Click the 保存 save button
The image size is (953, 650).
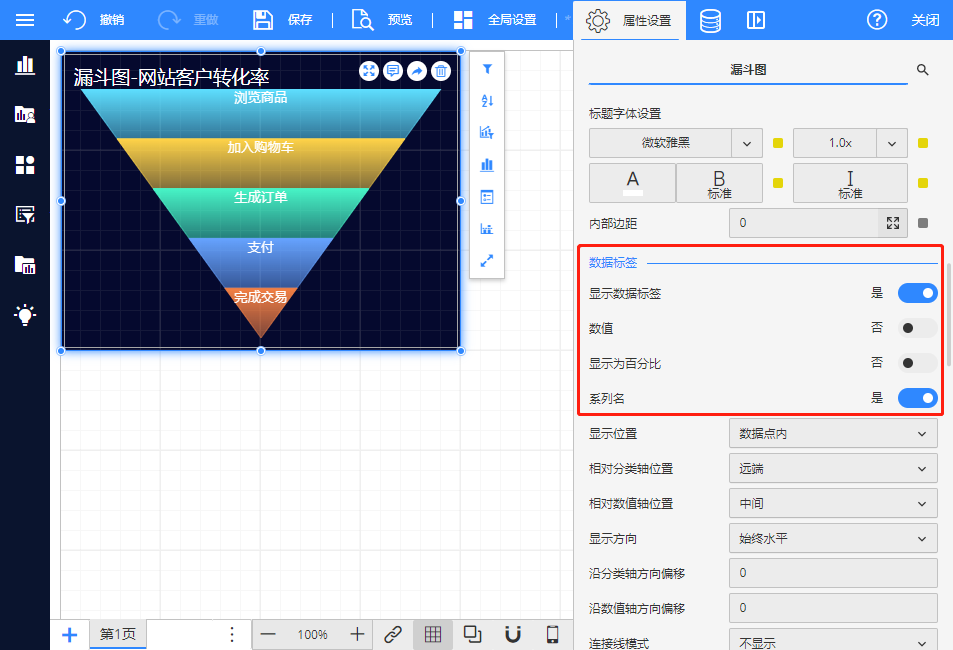(283, 20)
